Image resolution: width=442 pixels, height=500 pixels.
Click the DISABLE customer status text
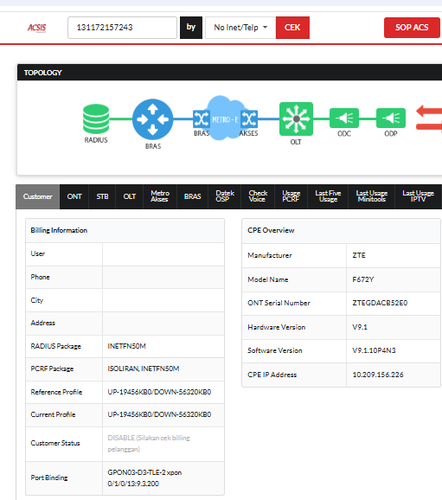point(149,444)
